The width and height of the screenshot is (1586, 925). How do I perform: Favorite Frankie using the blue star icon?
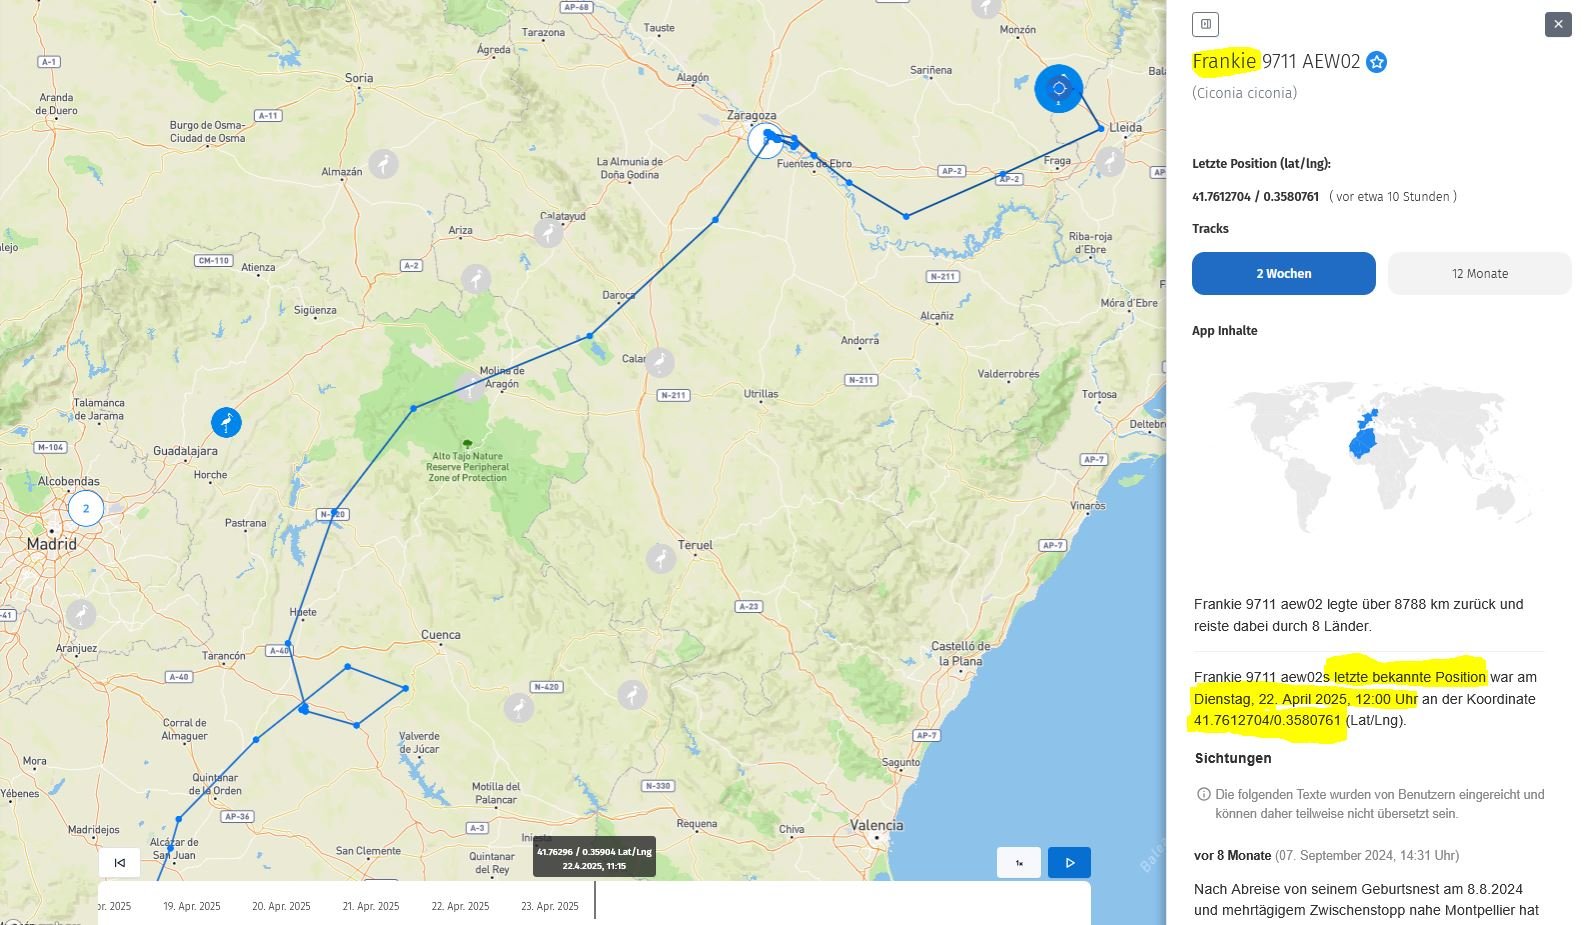click(x=1377, y=62)
